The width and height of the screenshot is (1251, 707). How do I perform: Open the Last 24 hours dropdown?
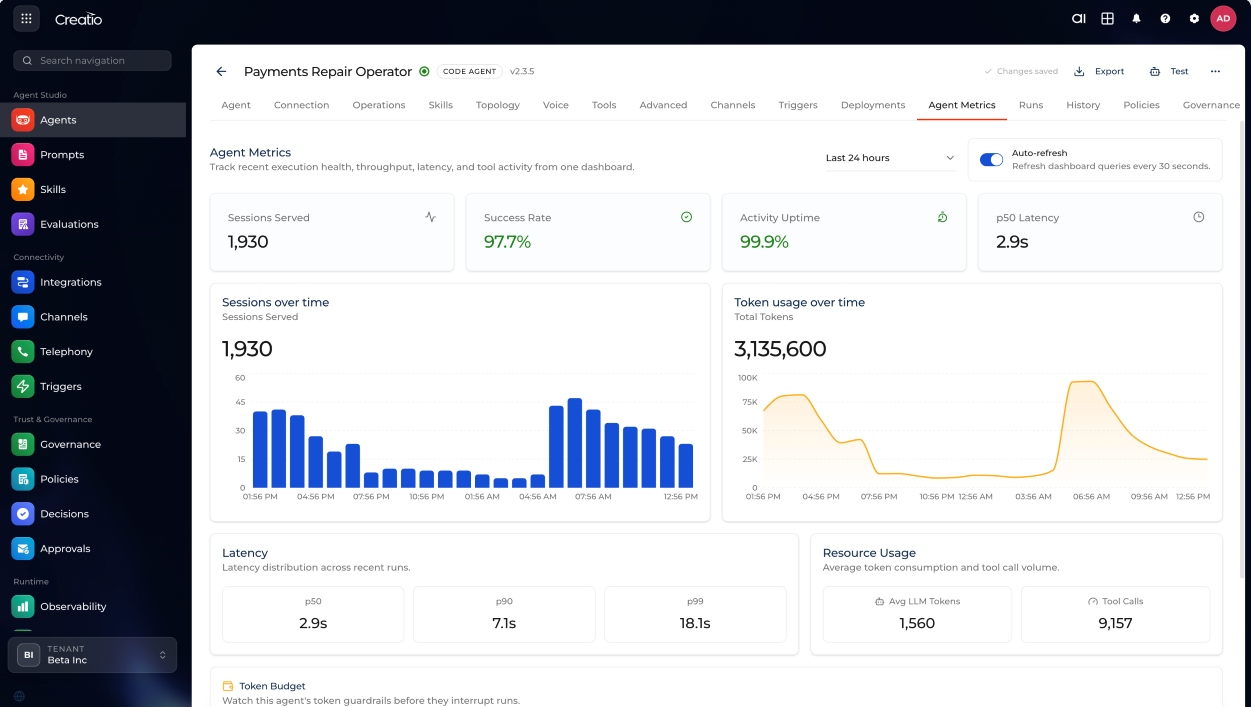(889, 158)
